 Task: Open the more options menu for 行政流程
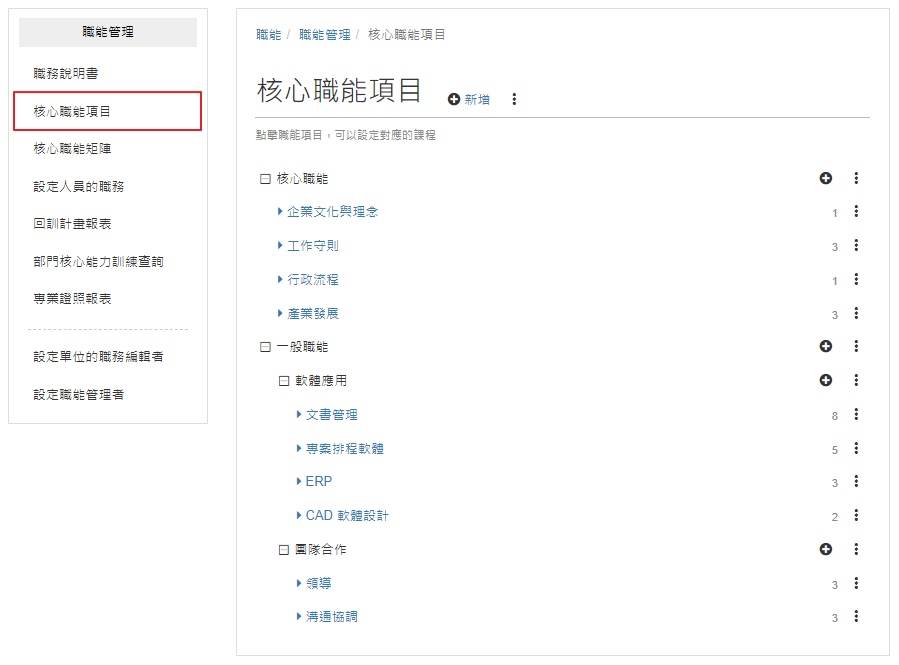(856, 279)
